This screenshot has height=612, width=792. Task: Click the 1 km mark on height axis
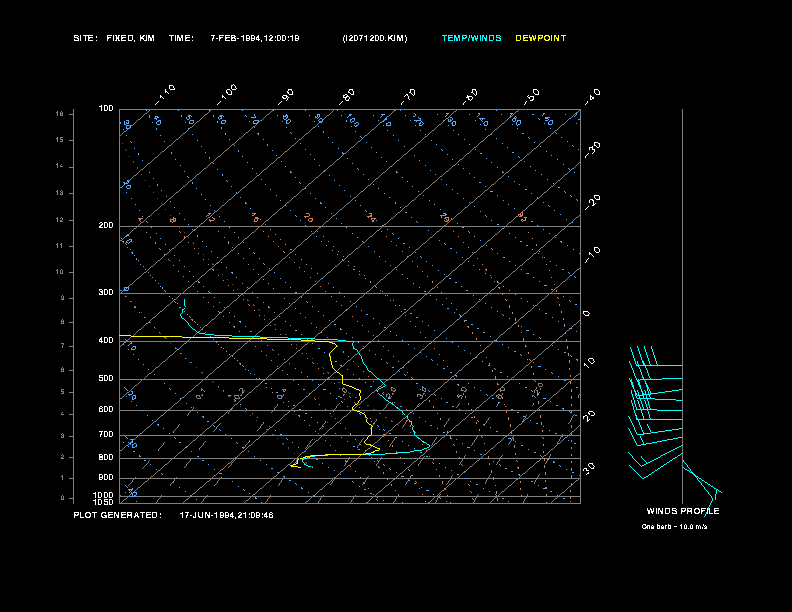pyautogui.click(x=63, y=478)
